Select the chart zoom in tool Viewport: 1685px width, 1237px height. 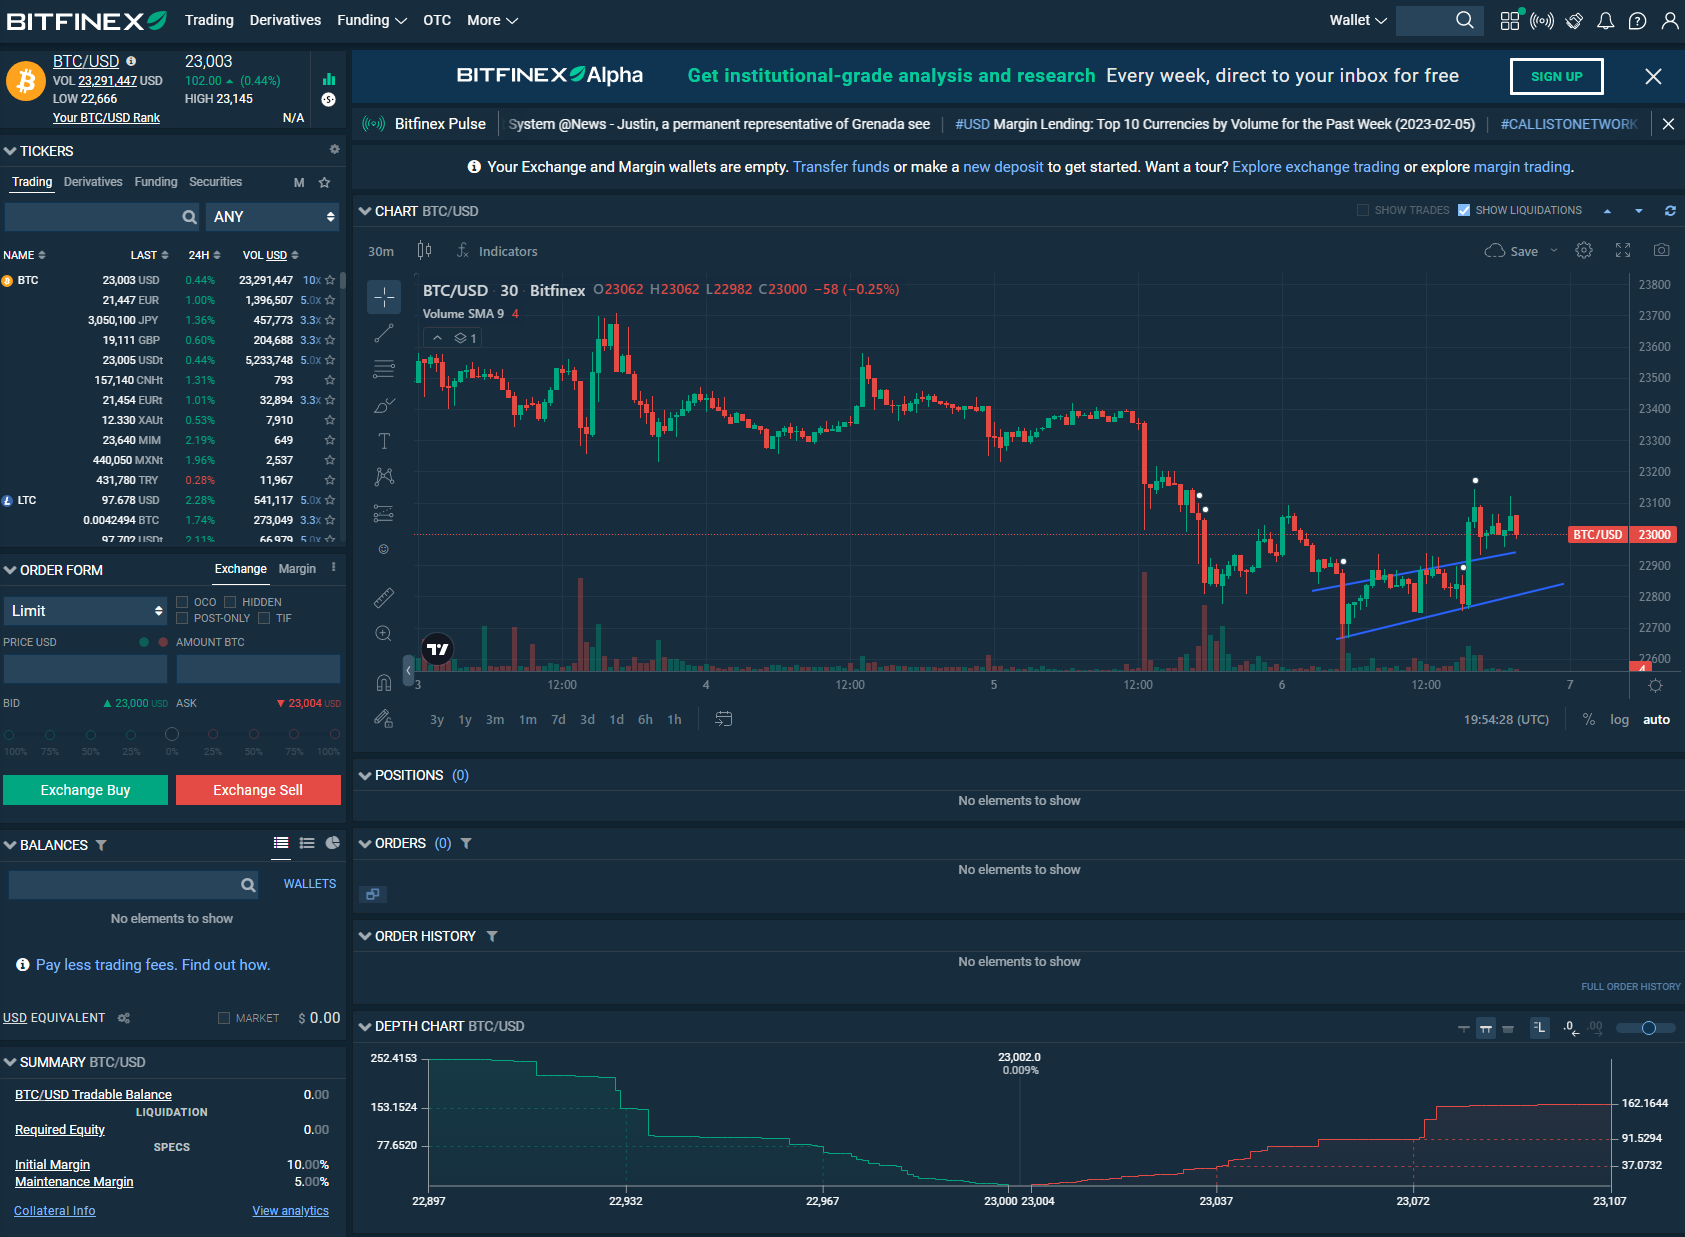coord(384,634)
